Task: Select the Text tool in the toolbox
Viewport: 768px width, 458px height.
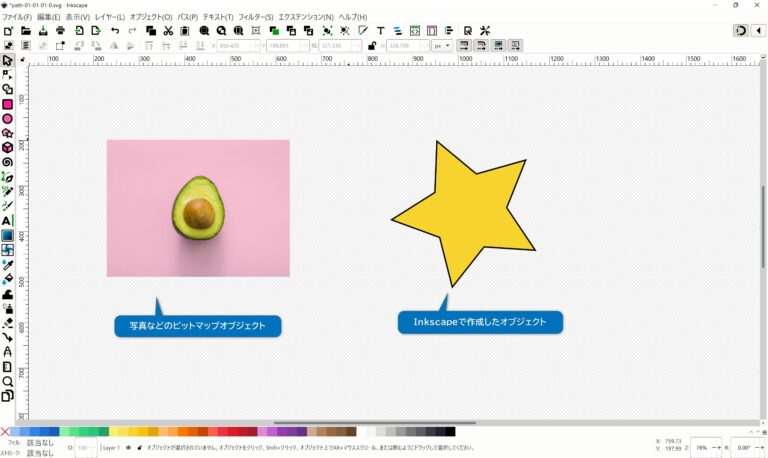Action: click(7, 220)
